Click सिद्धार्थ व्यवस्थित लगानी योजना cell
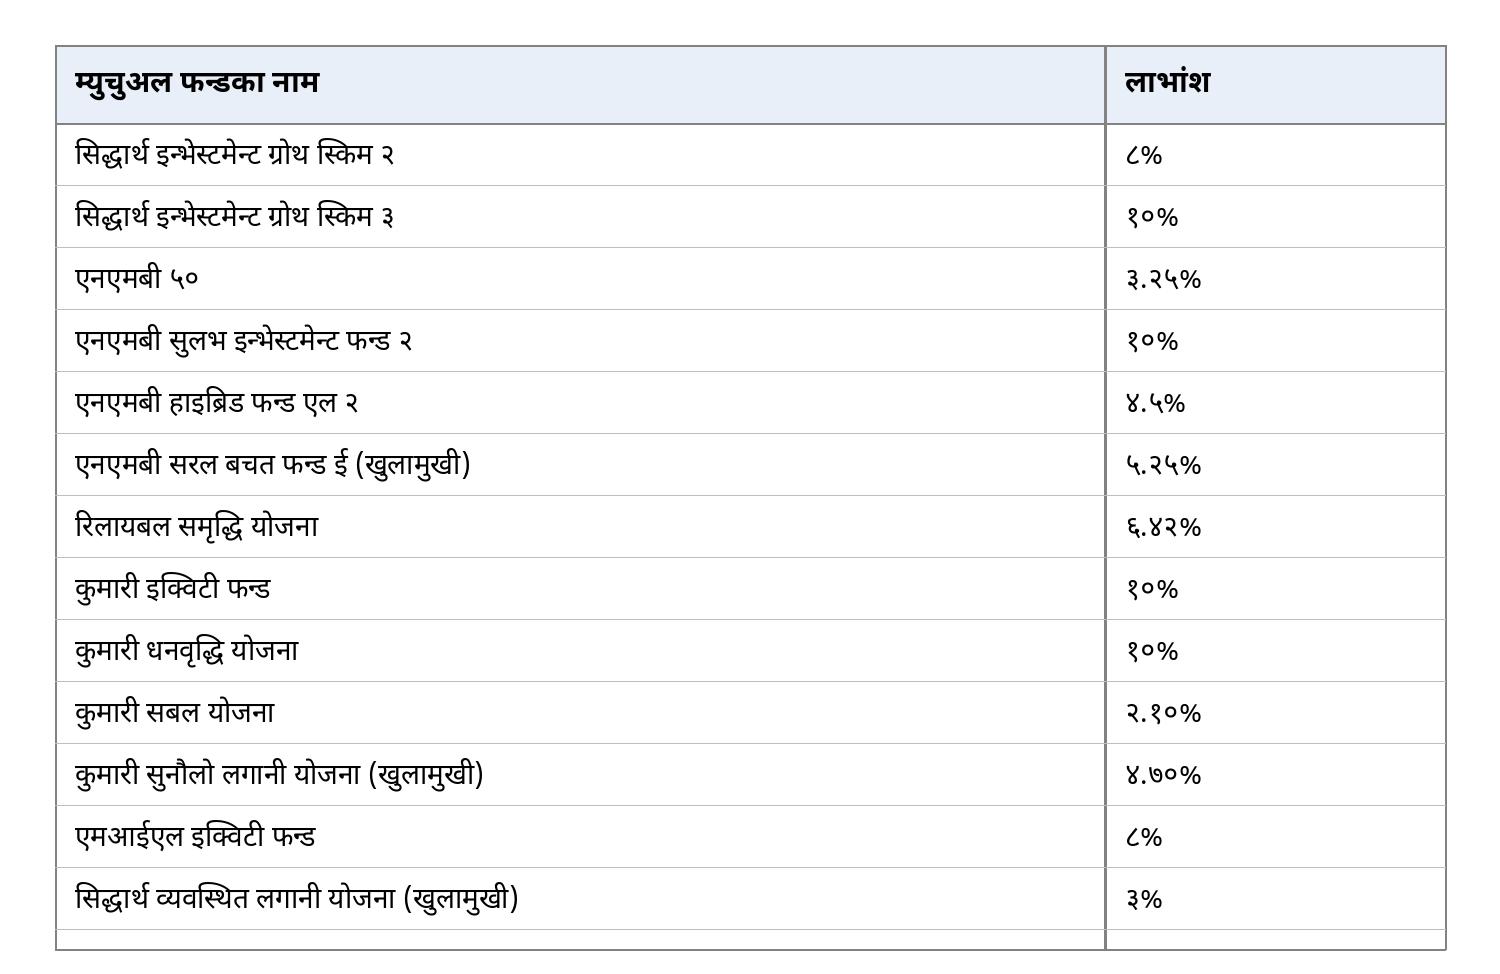Viewport: 1500px width, 974px height. pos(580,899)
